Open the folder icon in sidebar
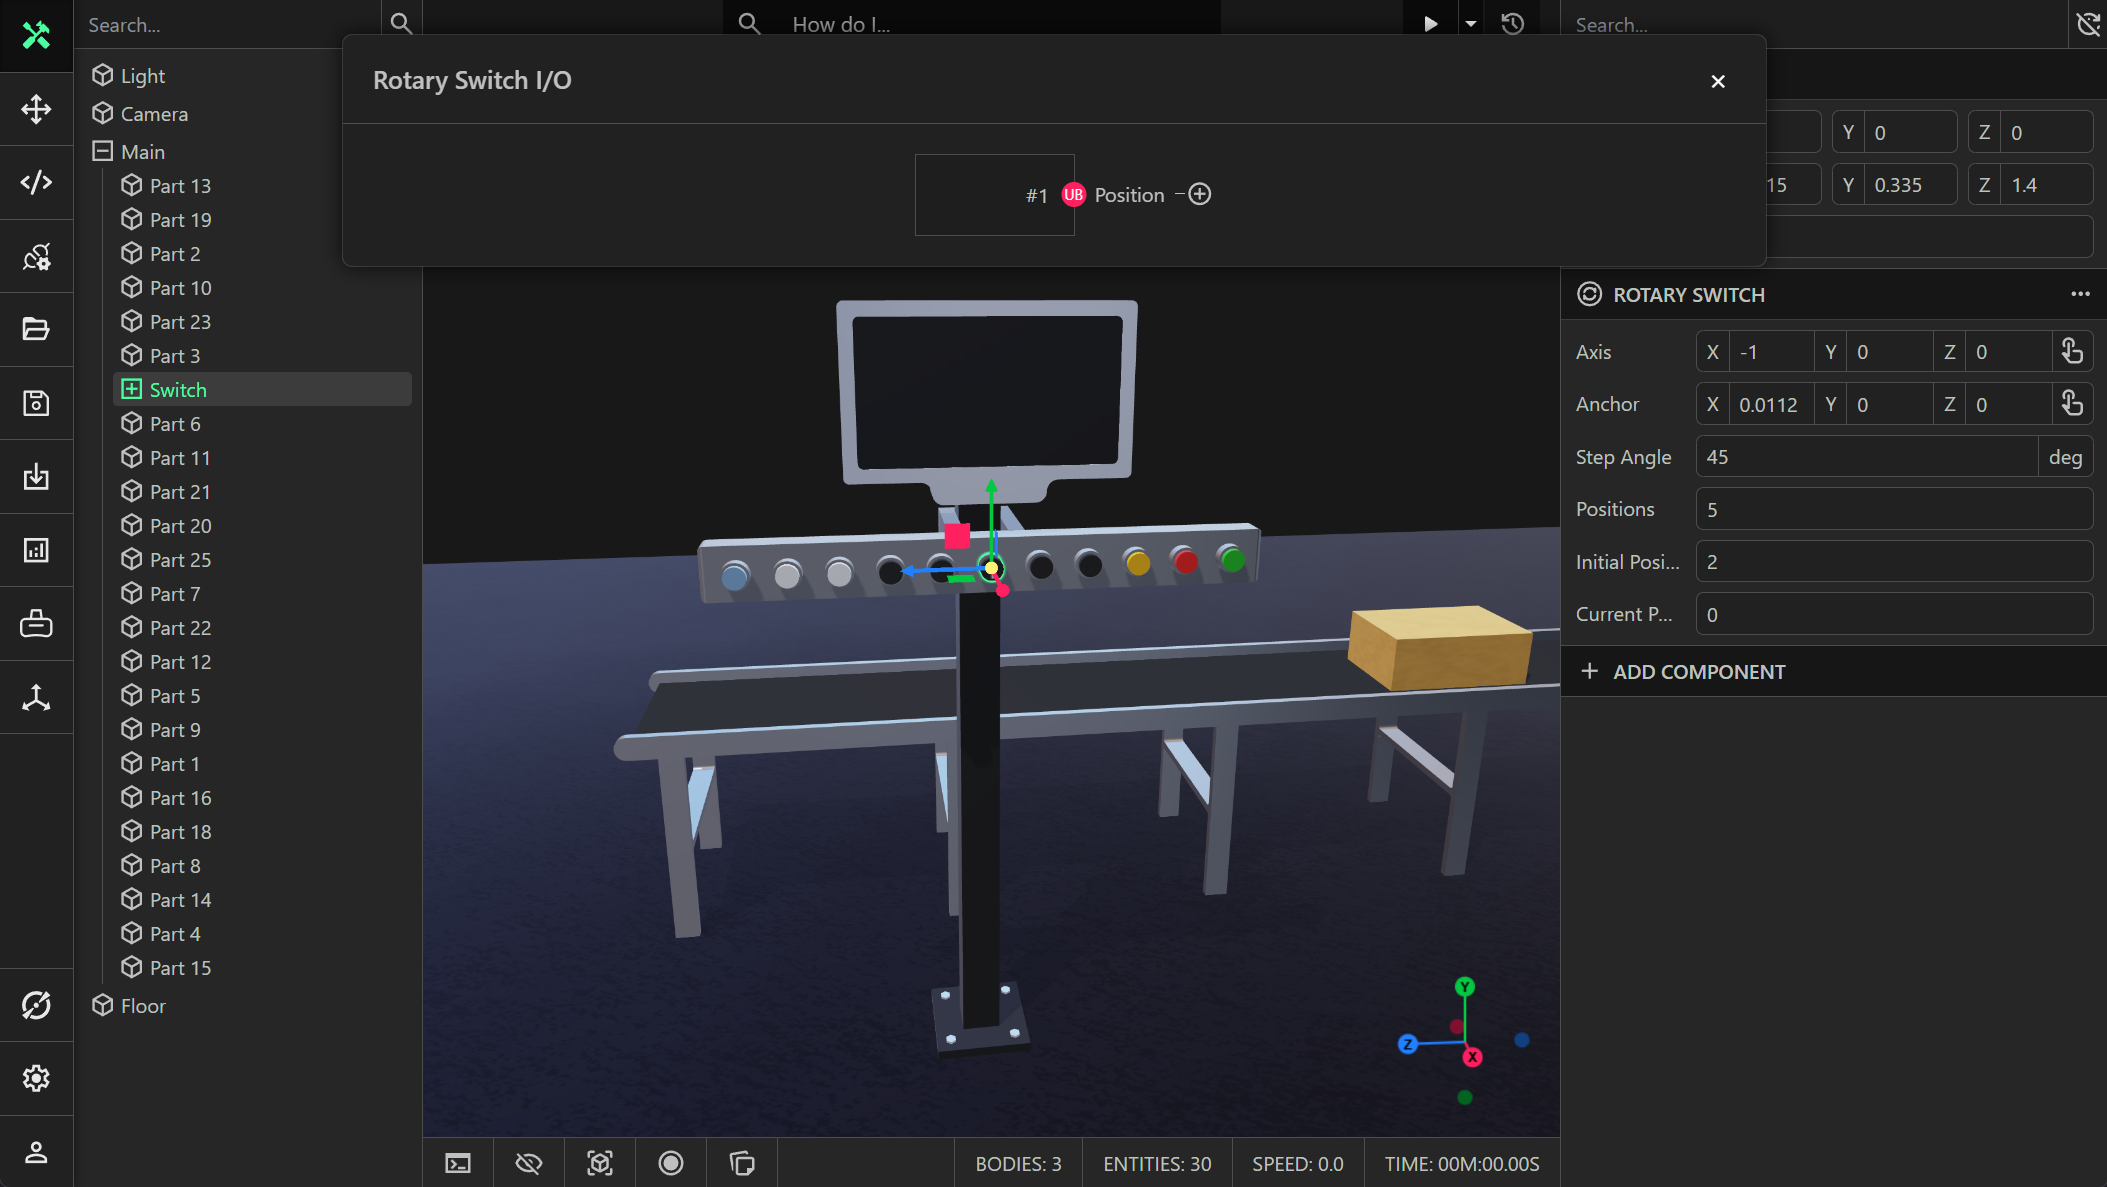The image size is (2107, 1187). tap(36, 329)
